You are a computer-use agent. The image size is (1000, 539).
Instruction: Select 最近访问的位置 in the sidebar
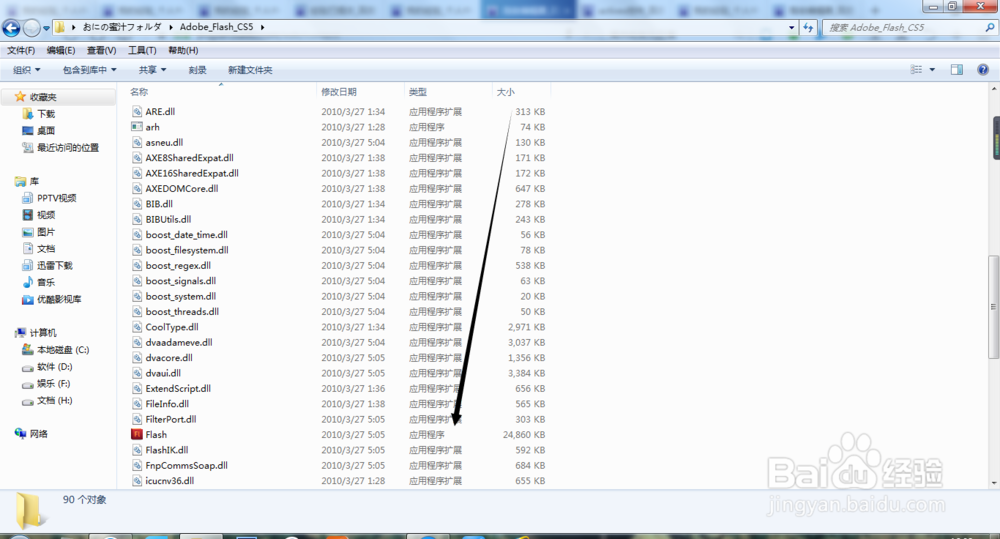point(68,147)
